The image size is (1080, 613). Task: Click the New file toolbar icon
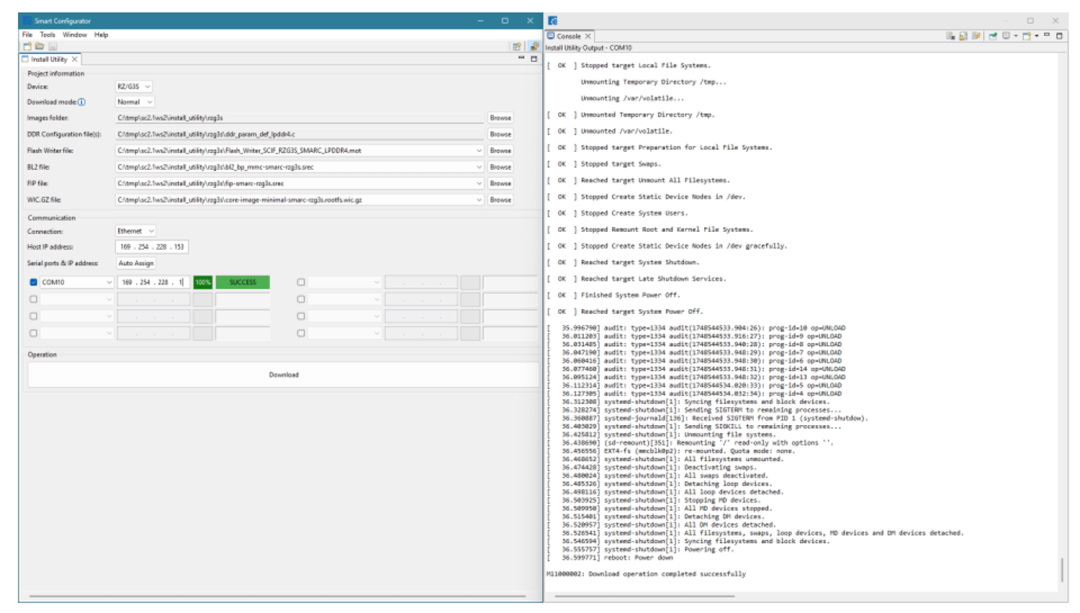[27, 46]
